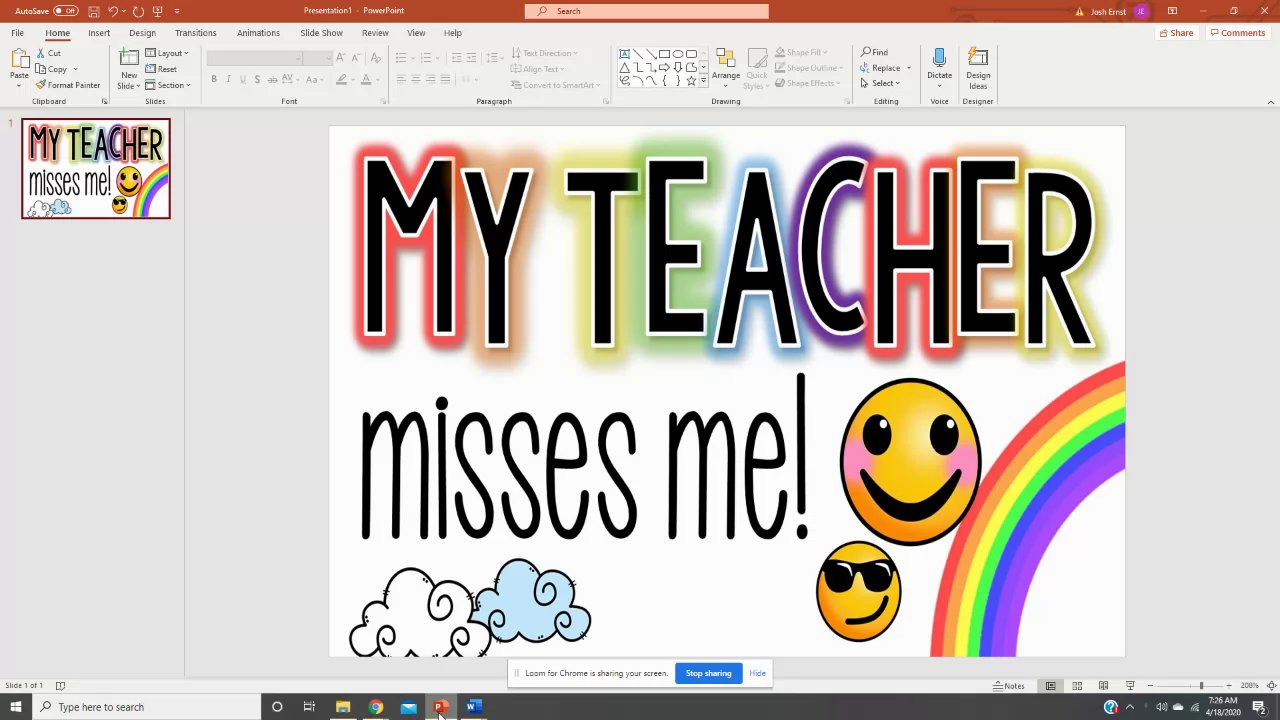Select the Text Box shape in gallery
Viewport: 1280px width, 720px height.
624,54
